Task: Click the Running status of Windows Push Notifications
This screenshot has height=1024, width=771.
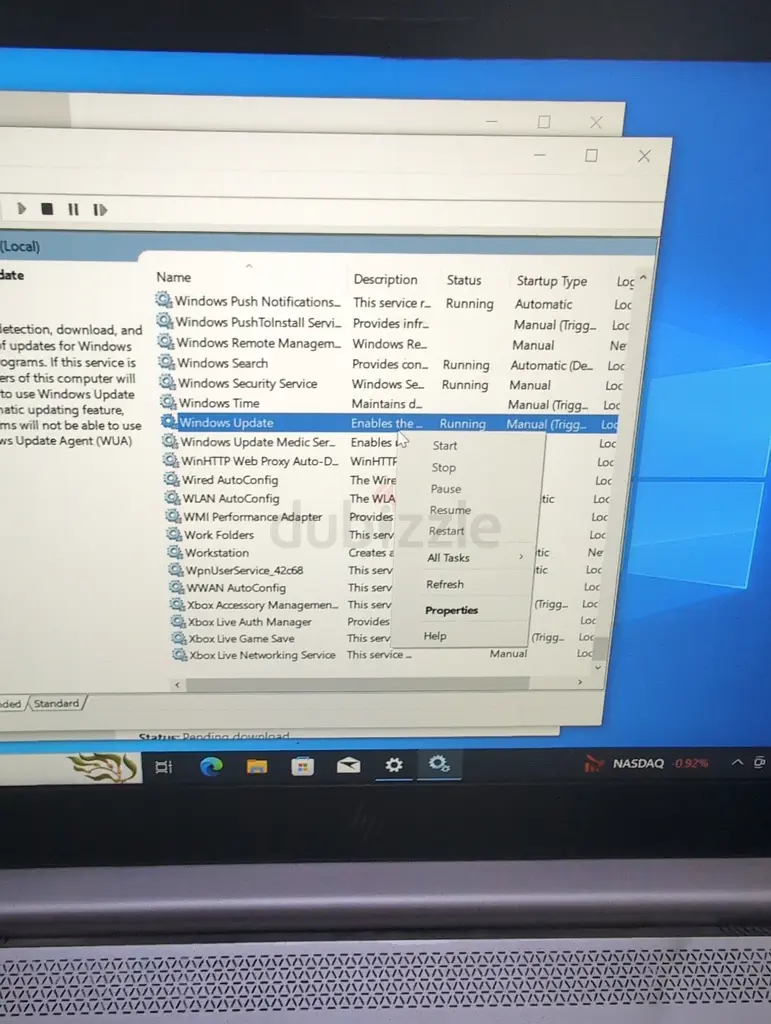Action: (469, 304)
